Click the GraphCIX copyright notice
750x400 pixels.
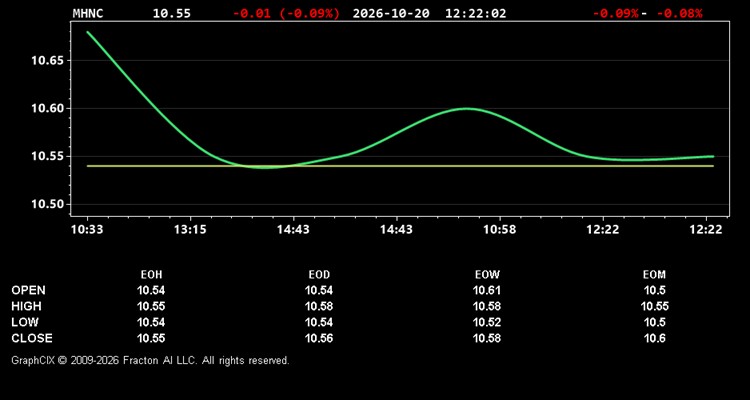coord(151,360)
